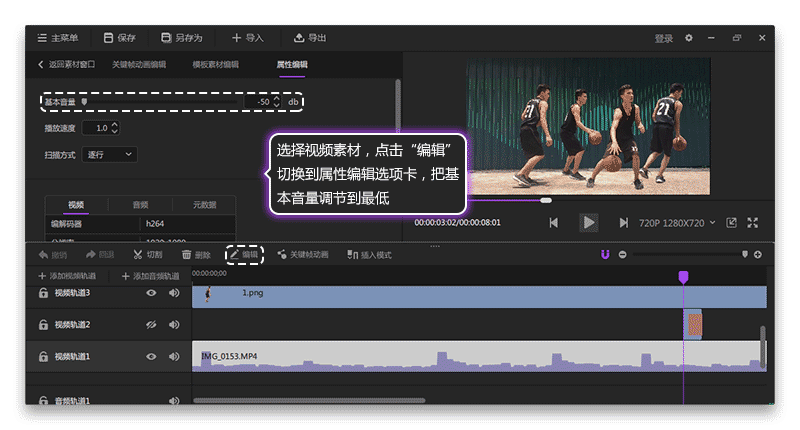The image size is (800, 430).
Task: Mute 视频轨道2 speaker icon
Action: (x=174, y=324)
